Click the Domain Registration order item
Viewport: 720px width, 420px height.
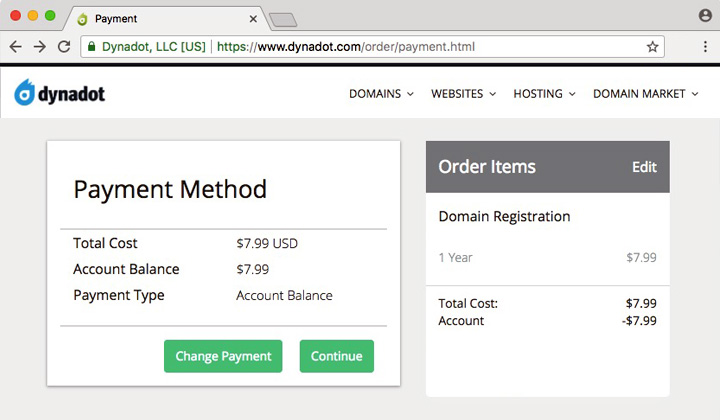click(504, 216)
